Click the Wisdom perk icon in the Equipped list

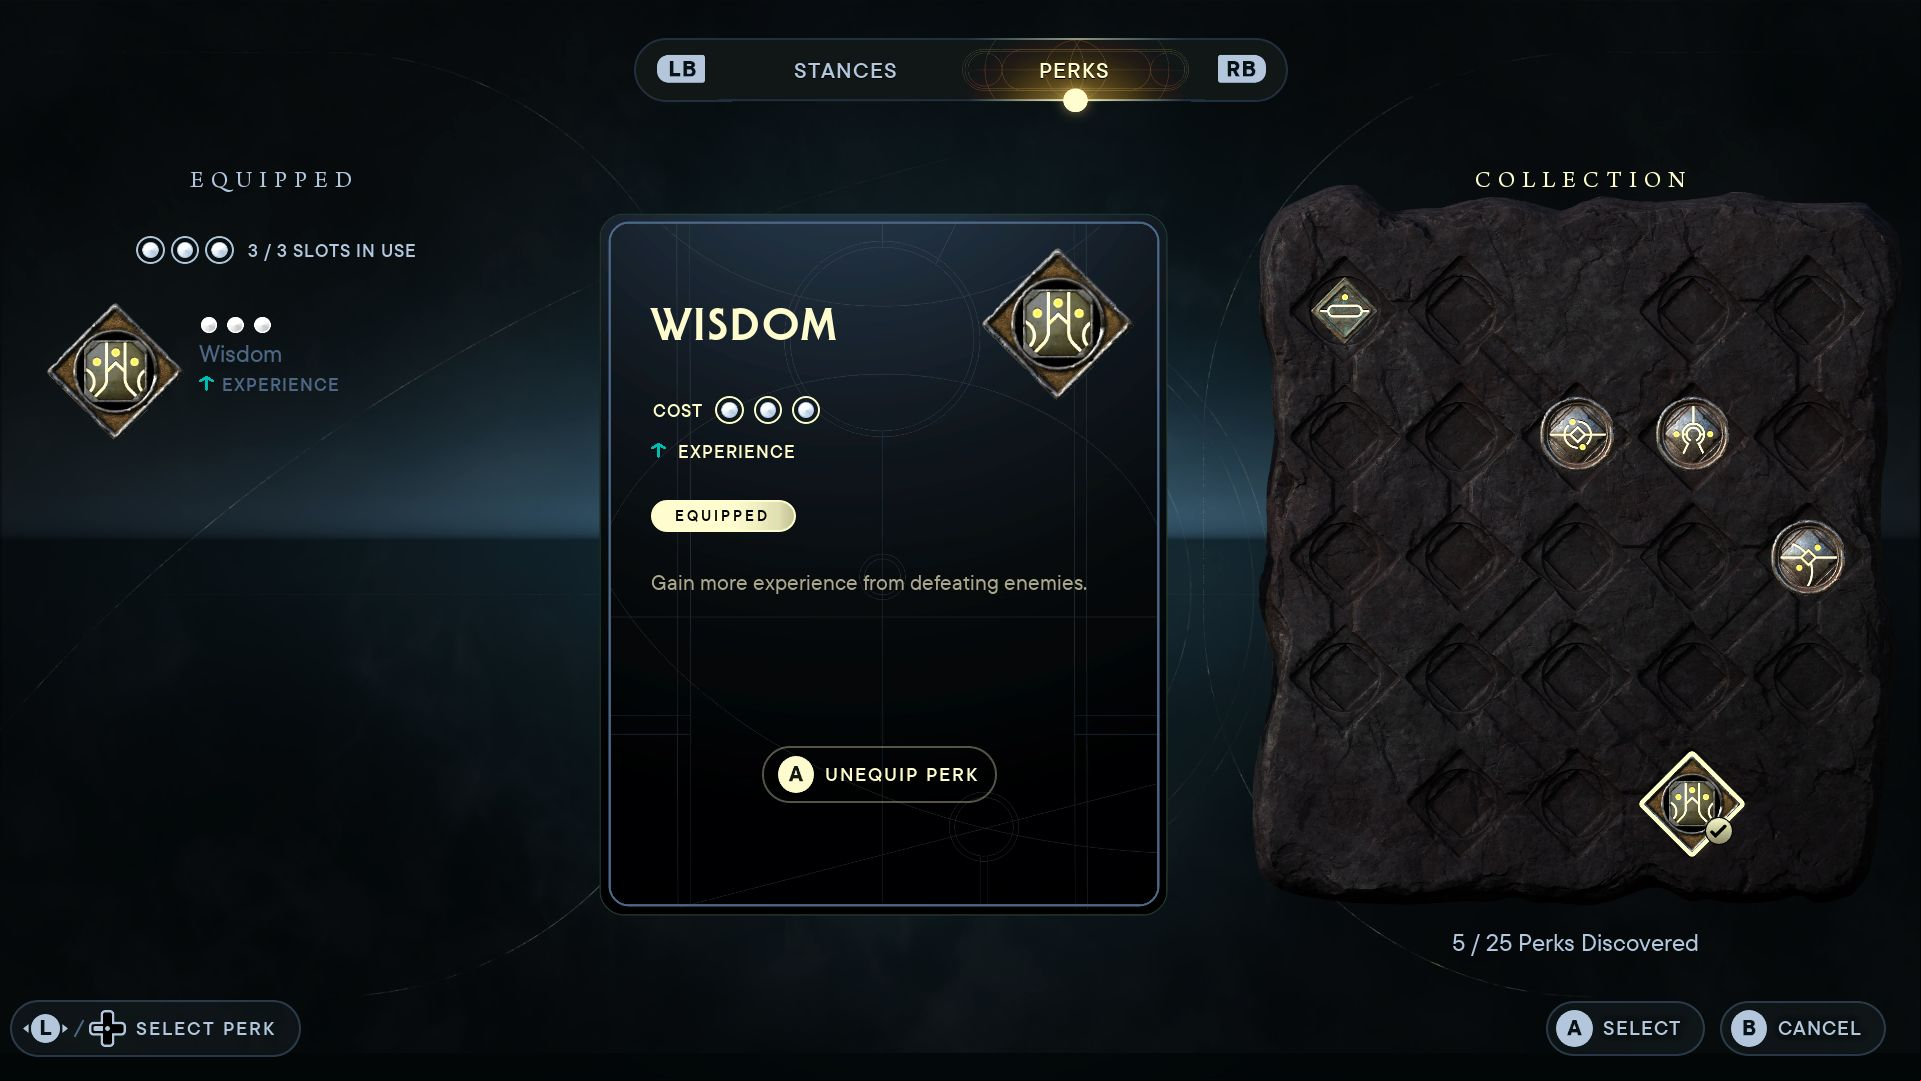(114, 371)
